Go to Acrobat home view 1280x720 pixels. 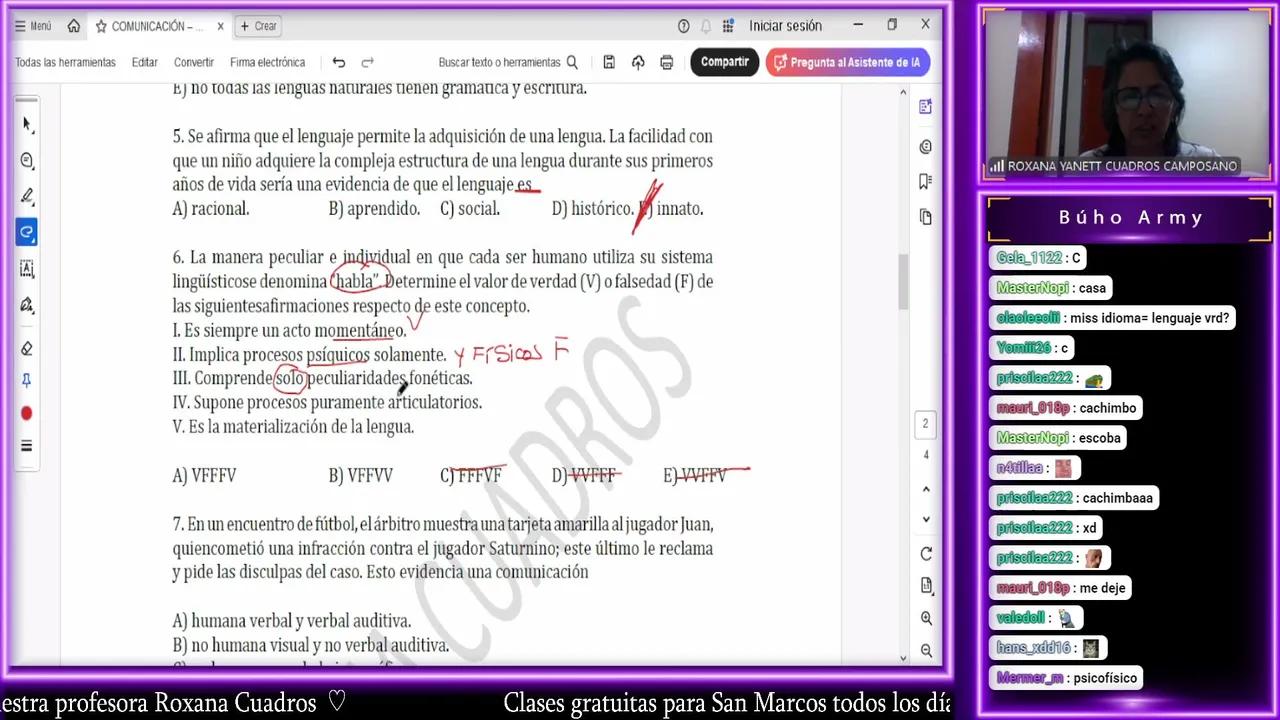click(x=73, y=26)
